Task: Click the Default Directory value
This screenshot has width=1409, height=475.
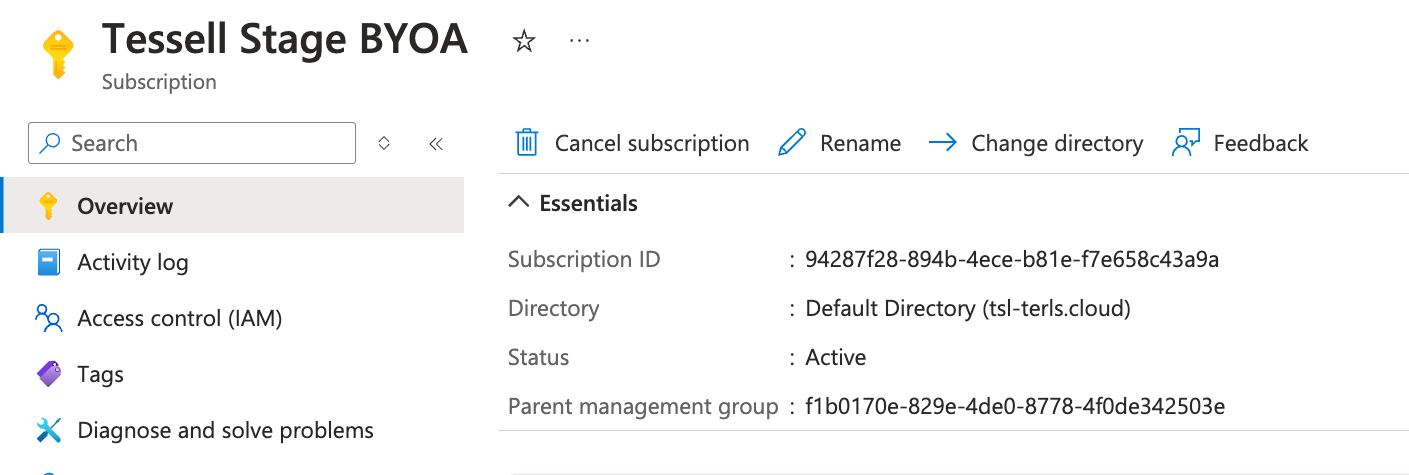Action: (x=967, y=308)
